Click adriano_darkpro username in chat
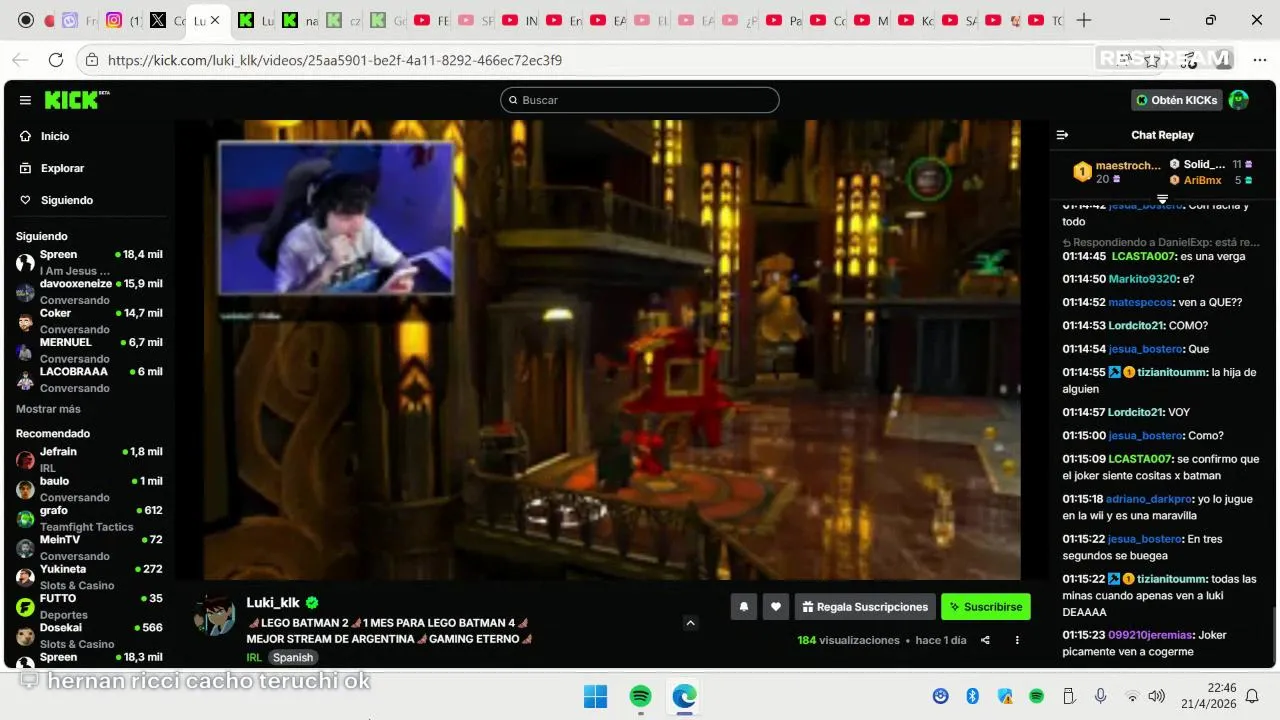The height and width of the screenshot is (720, 1280). [1149, 499]
